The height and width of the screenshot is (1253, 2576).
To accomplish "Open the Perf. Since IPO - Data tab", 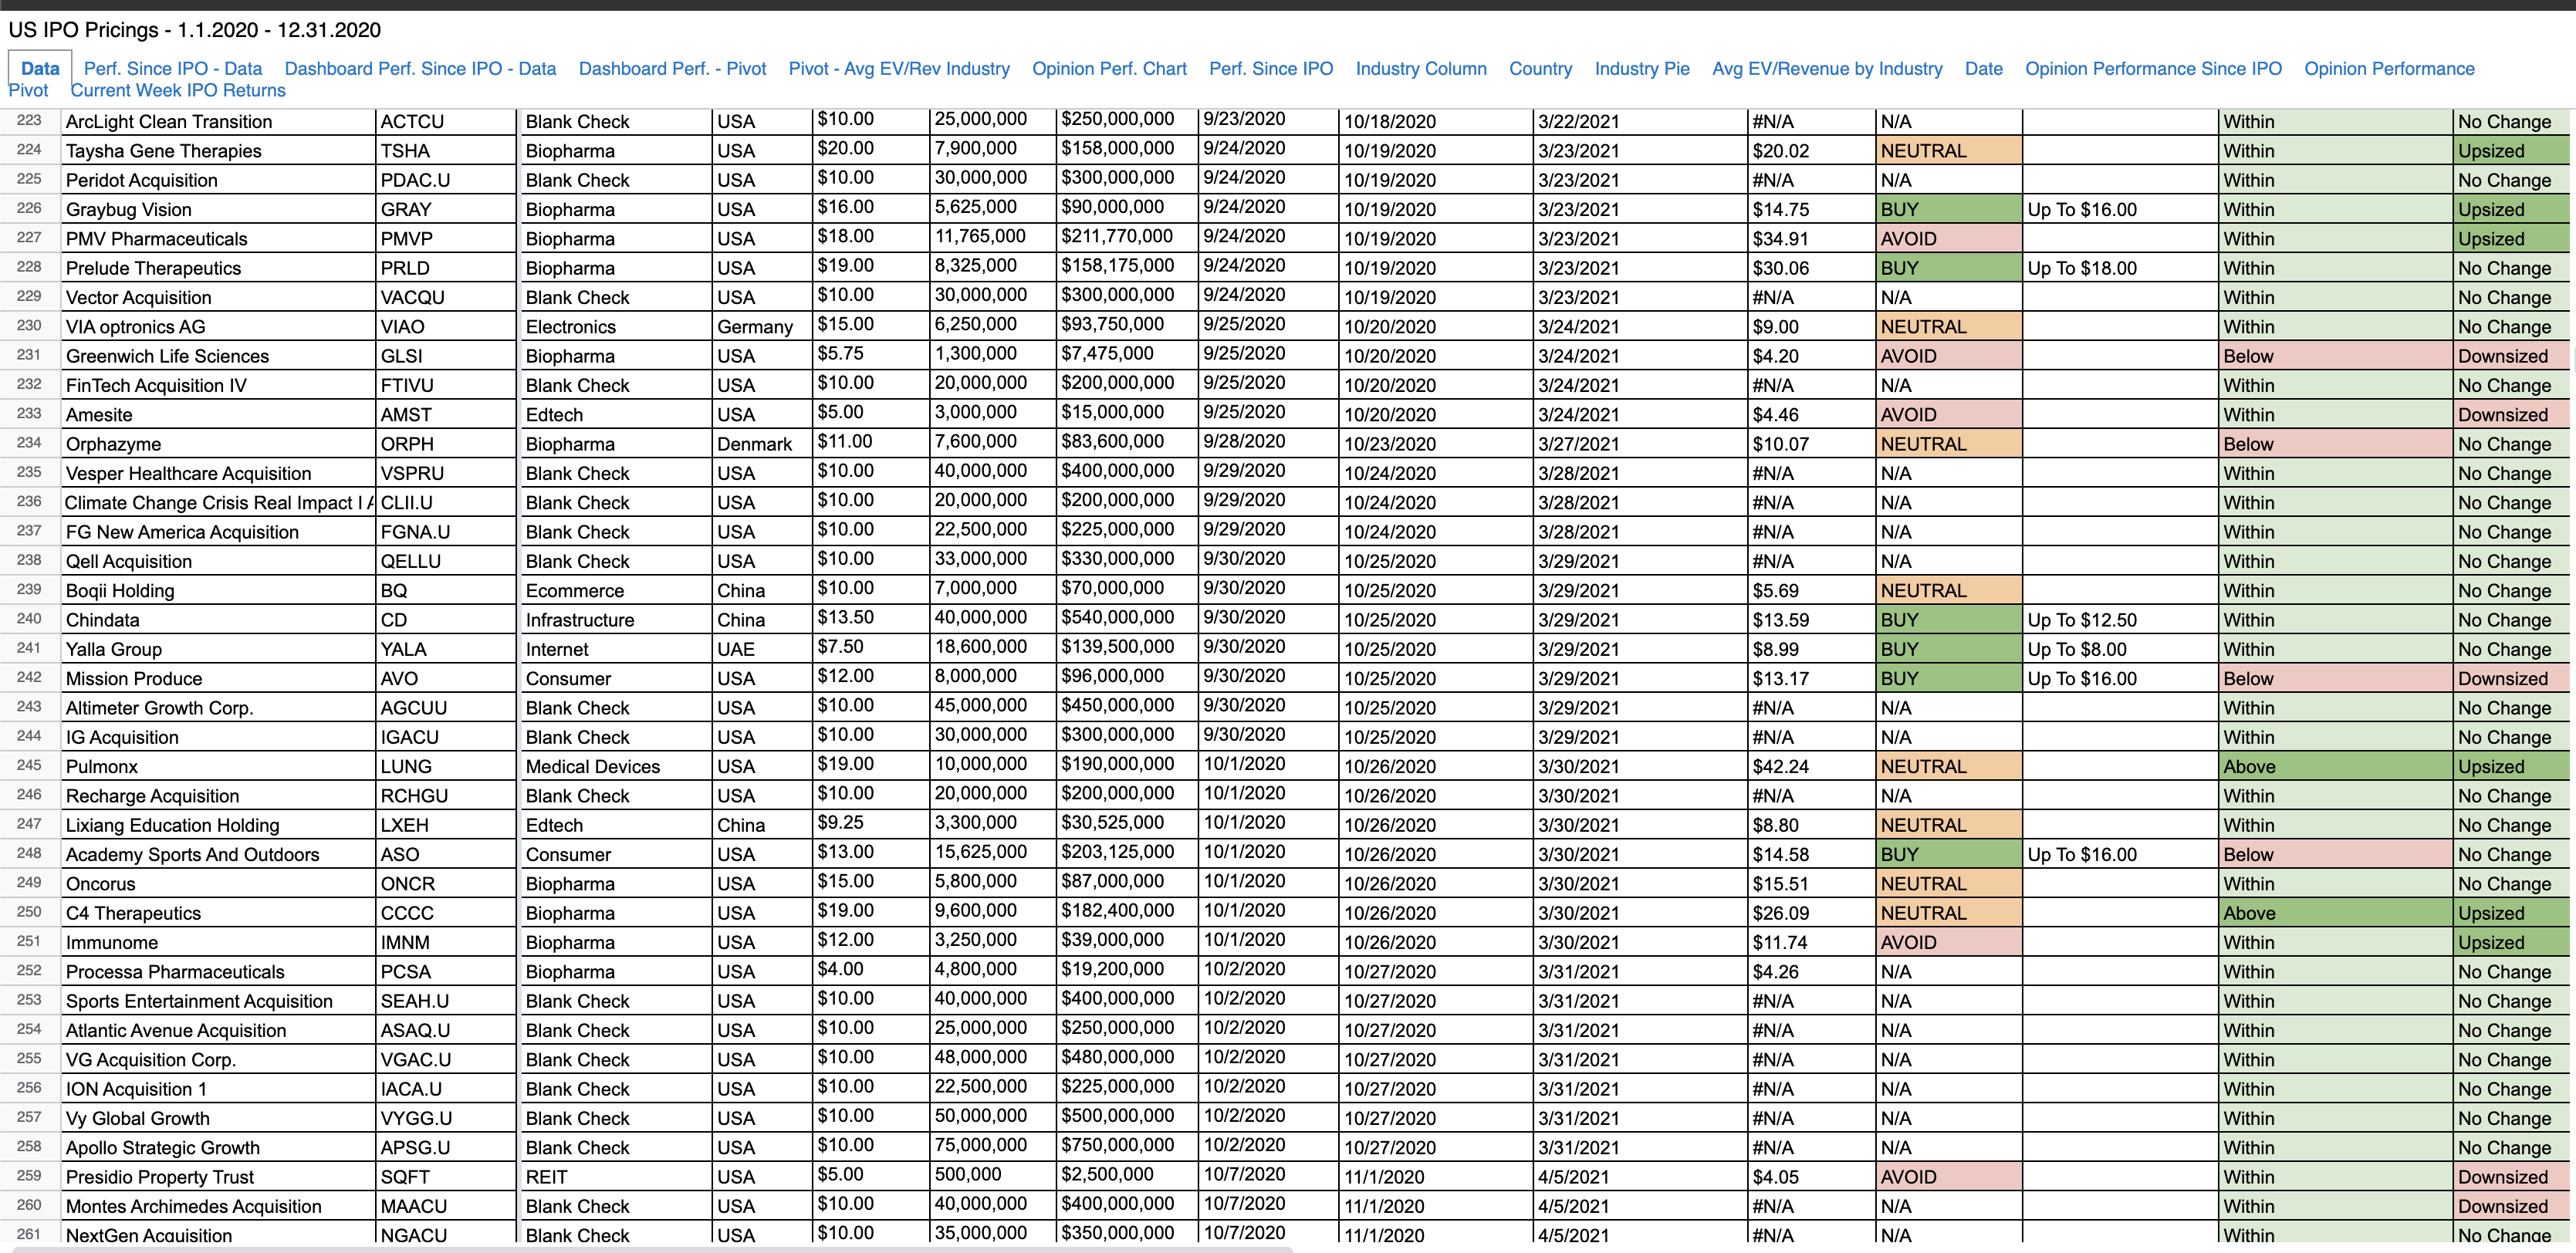I will 172,69.
